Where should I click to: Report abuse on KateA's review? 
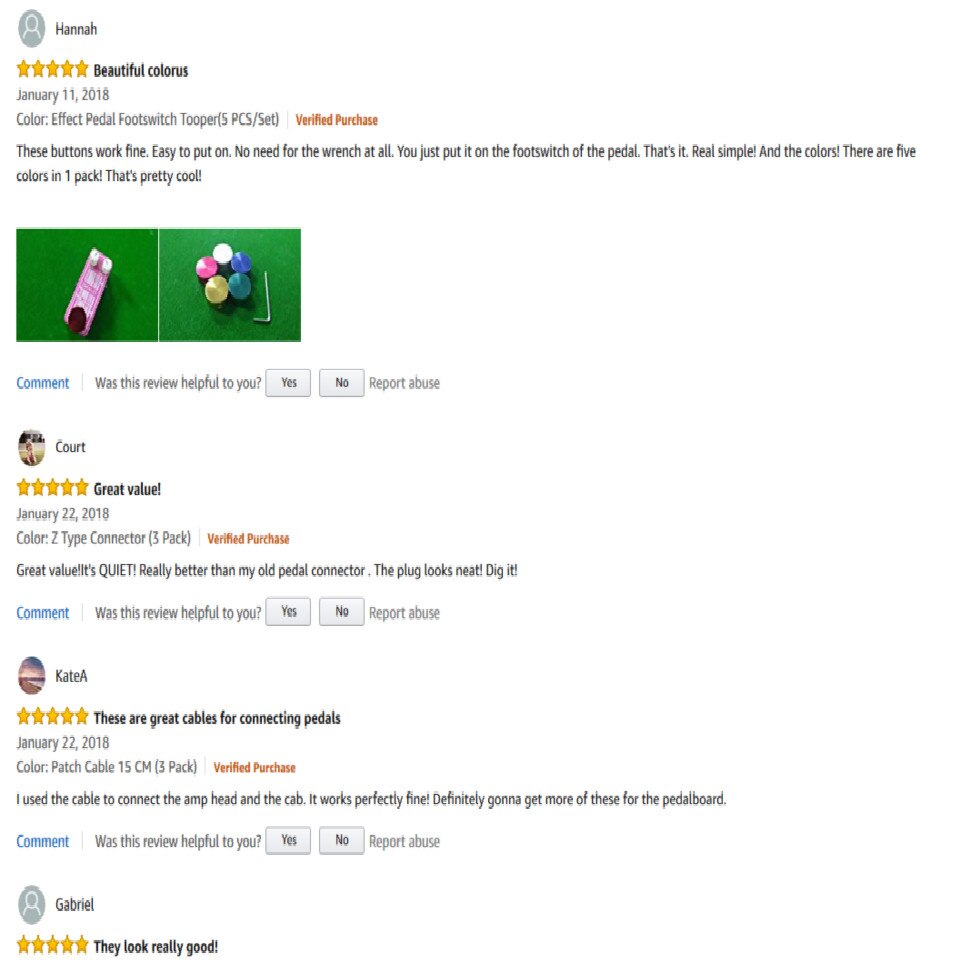pos(404,842)
